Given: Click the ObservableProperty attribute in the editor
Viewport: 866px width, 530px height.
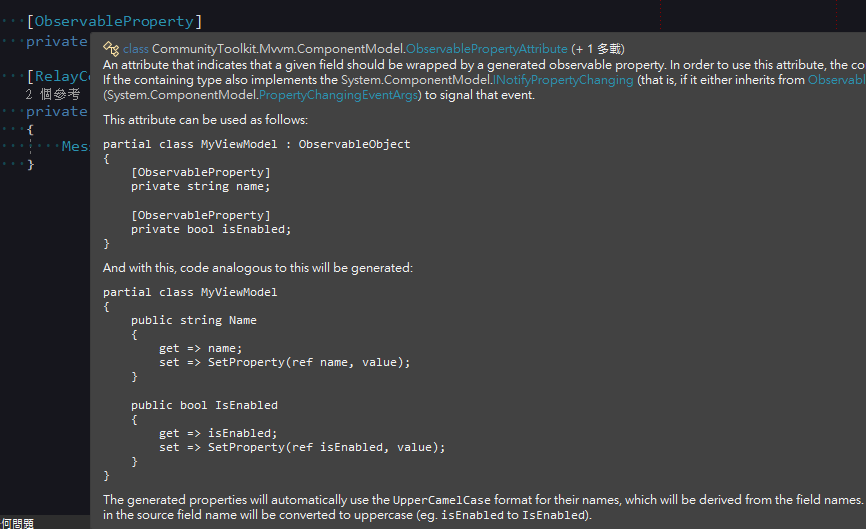Looking at the screenshot, I should tap(114, 22).
